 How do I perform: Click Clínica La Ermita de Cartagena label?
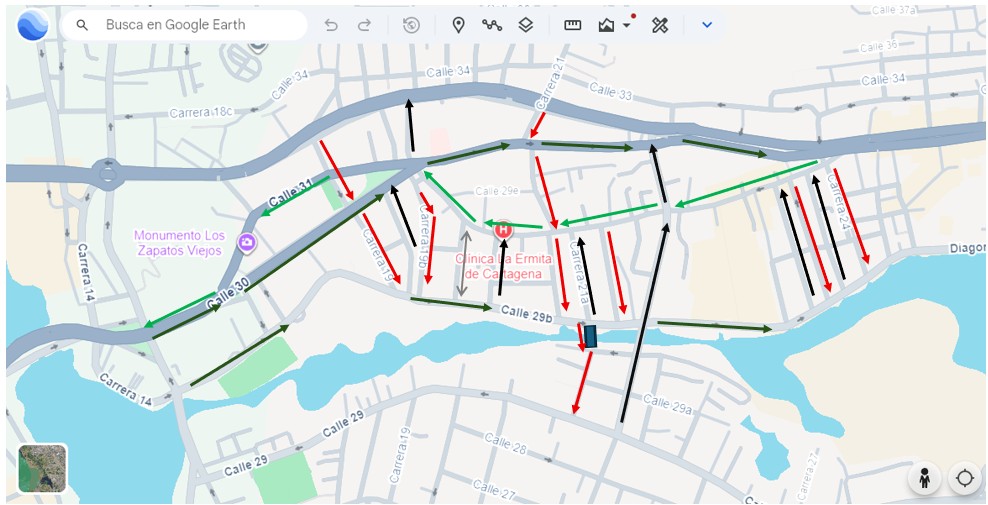[x=503, y=267]
